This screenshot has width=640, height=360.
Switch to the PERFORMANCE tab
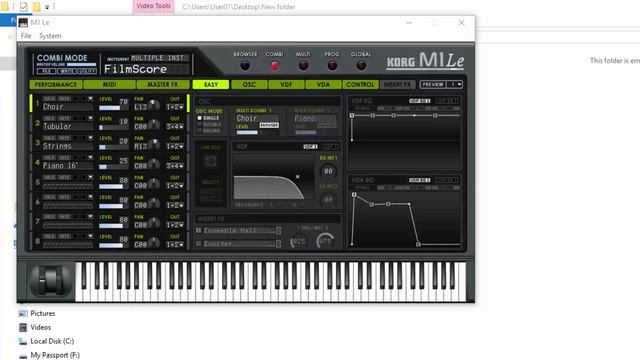[x=56, y=84]
